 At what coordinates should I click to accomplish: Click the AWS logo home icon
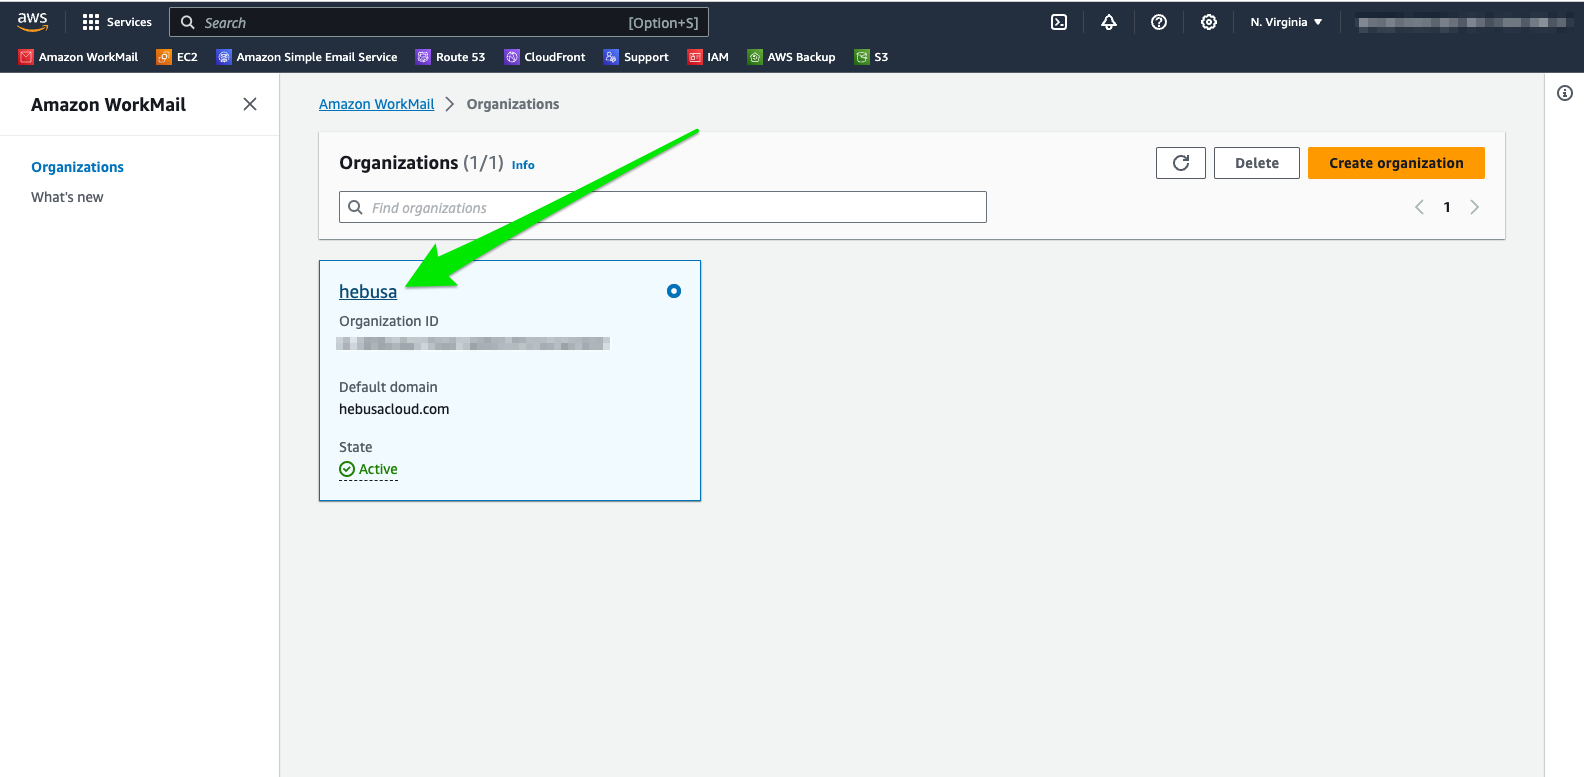coord(33,22)
